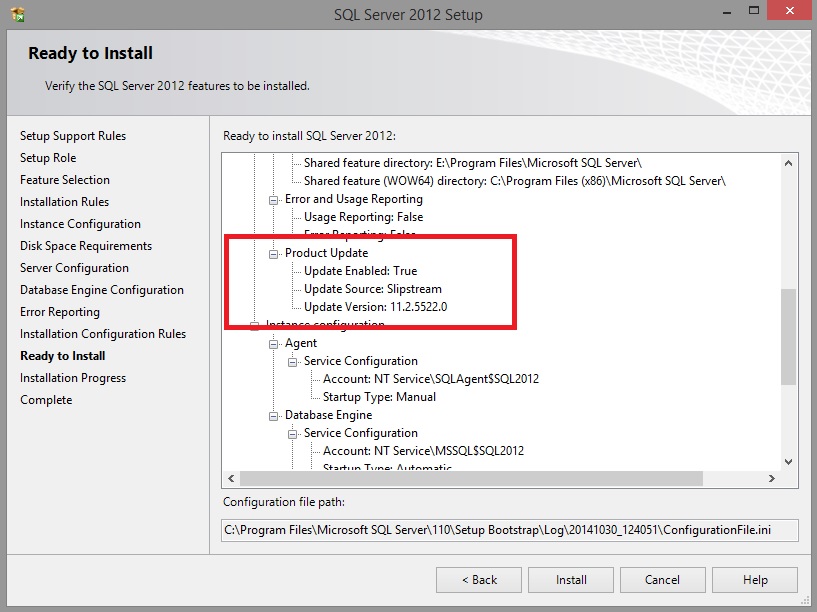Select Installation Configuration Rules step
The width and height of the screenshot is (817, 612).
tap(103, 334)
